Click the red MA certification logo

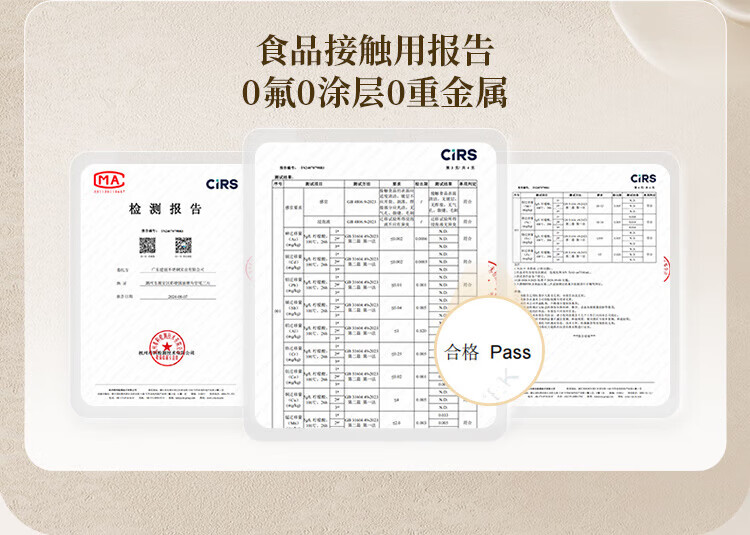[110, 182]
